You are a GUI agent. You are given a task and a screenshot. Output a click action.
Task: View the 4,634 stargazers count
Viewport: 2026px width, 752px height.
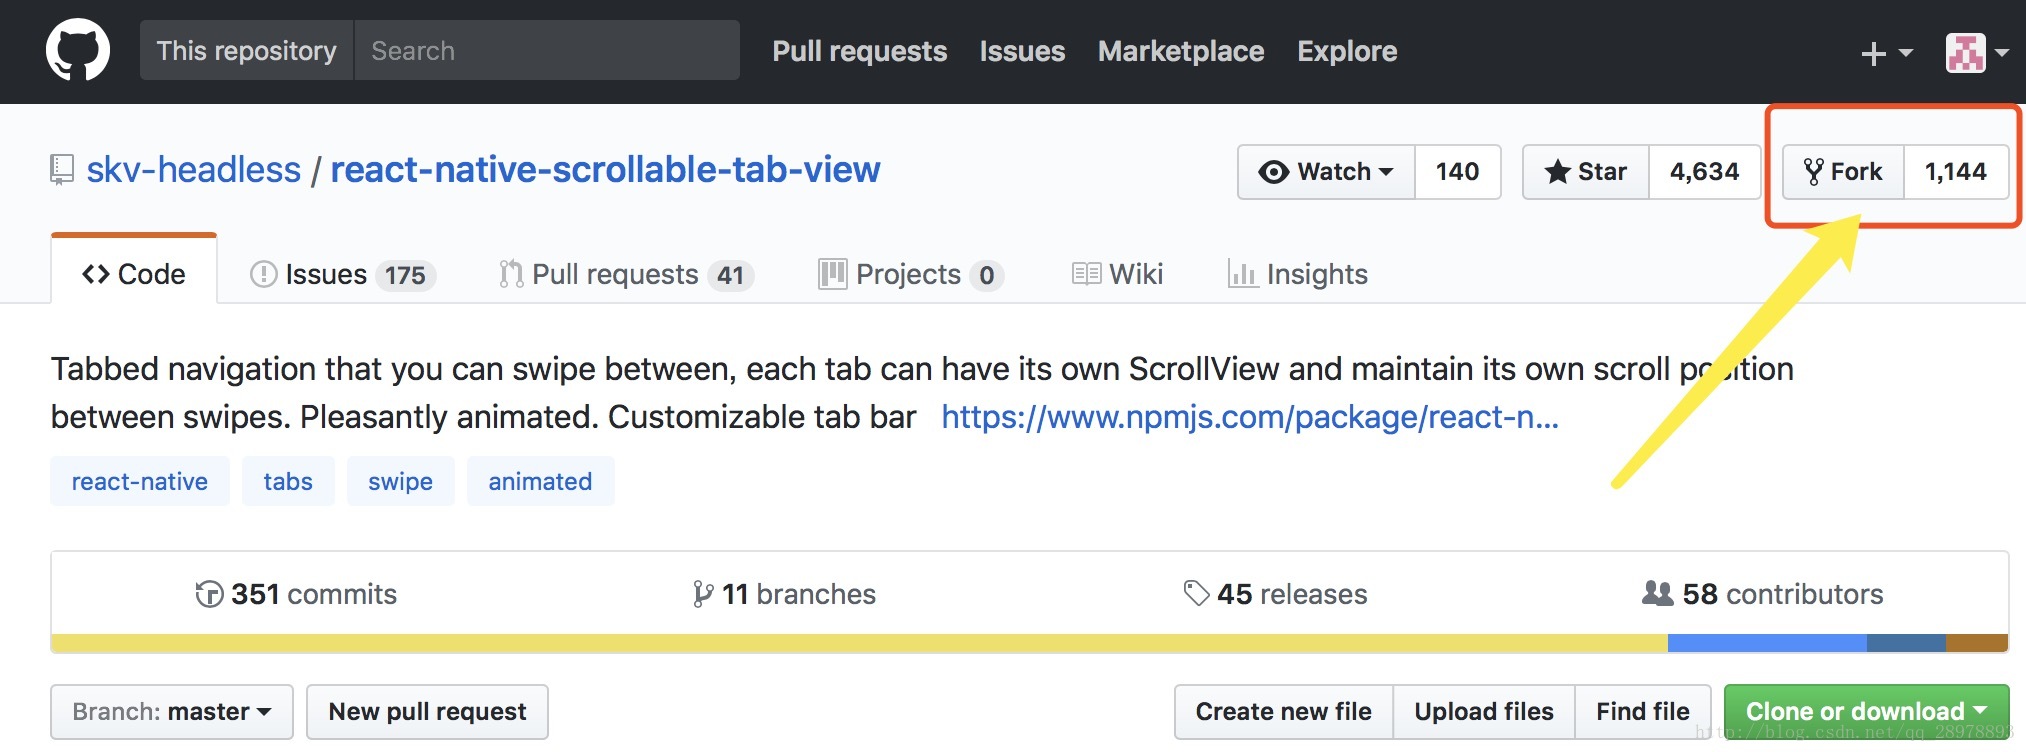pos(1705,172)
